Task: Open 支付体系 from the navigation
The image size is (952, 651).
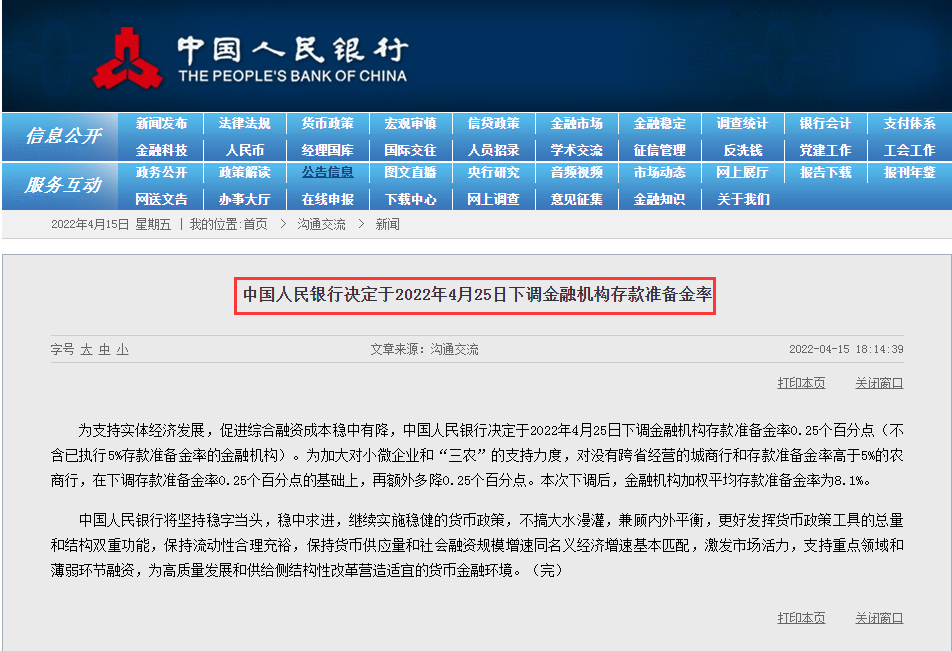Action: coord(910,123)
